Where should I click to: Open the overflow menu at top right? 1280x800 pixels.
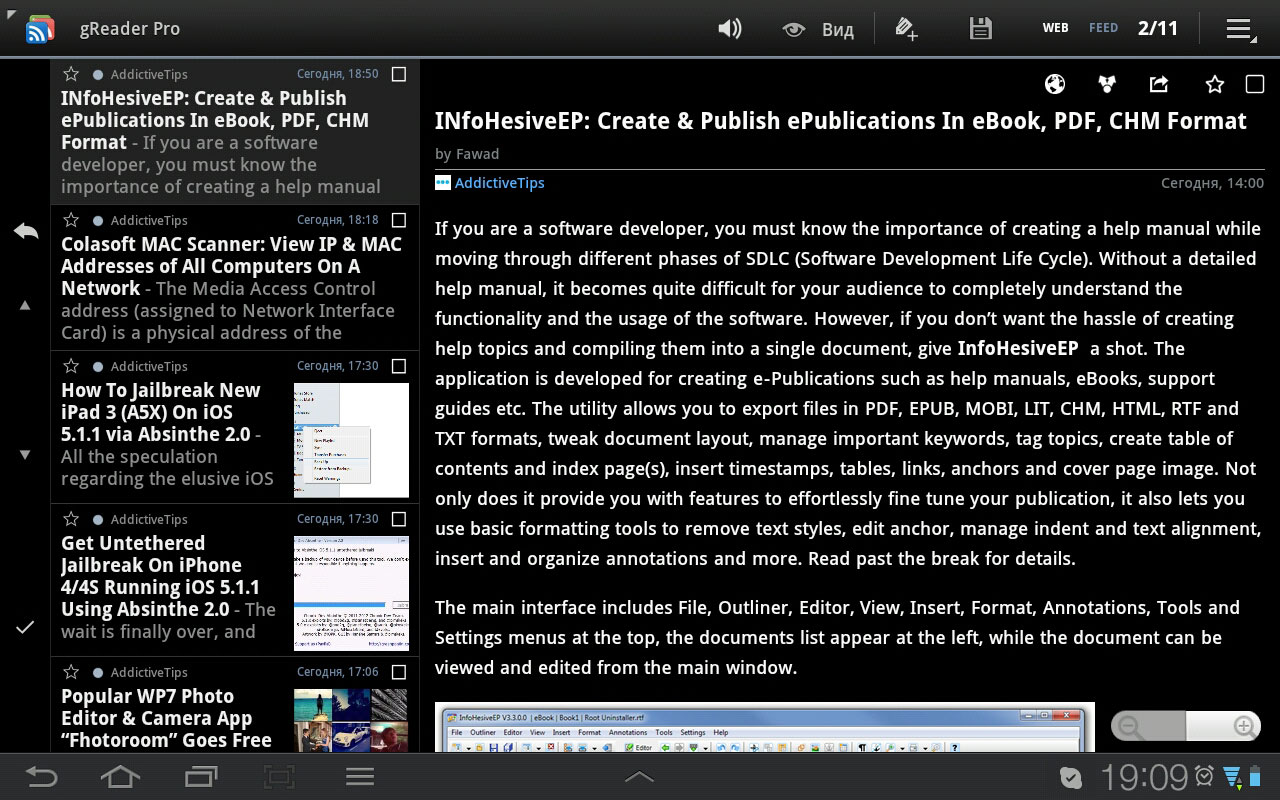[1241, 30]
